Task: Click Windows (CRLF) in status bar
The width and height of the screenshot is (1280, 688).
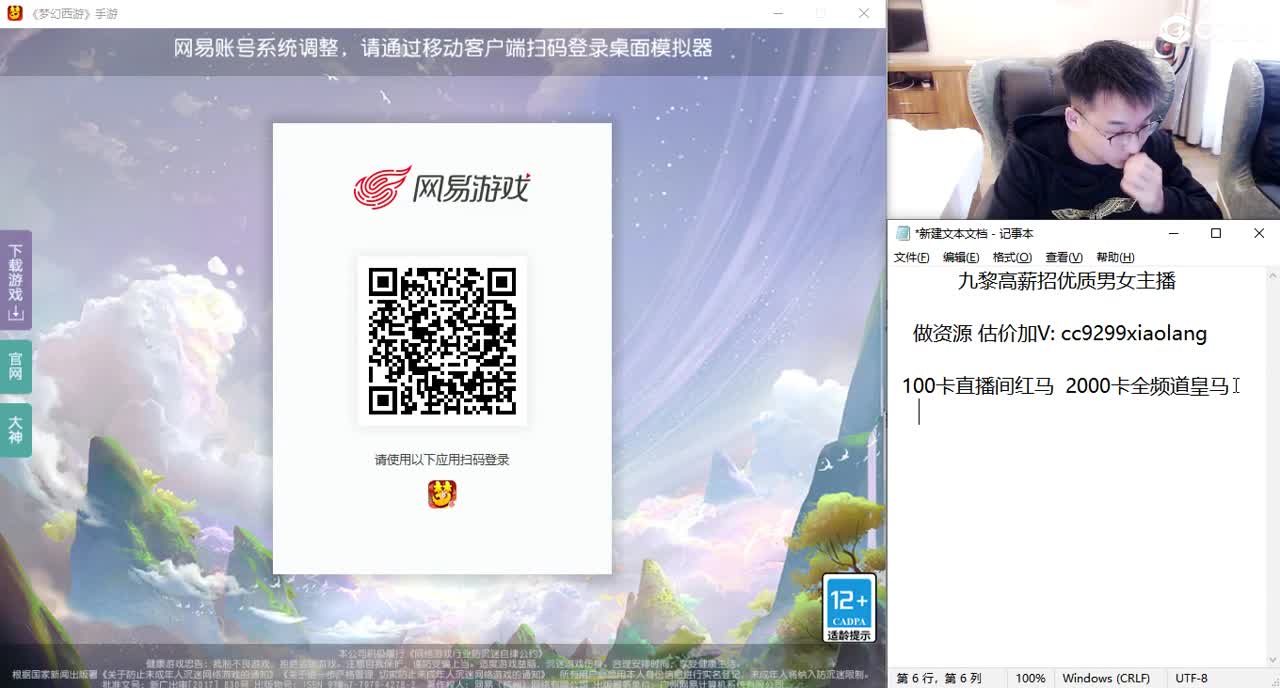Action: coord(1106,678)
